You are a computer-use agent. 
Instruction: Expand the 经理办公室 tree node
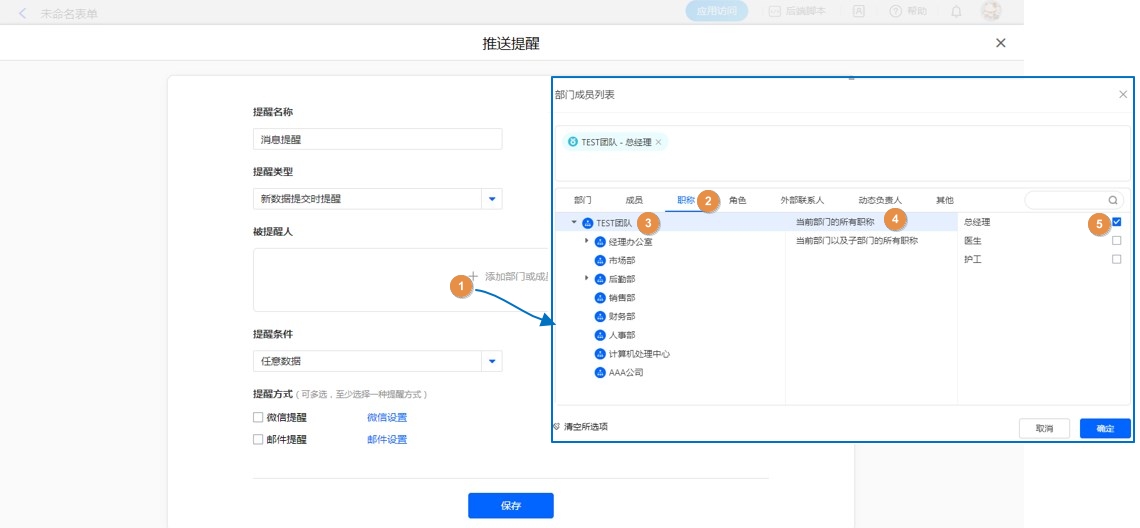[x=587, y=241]
